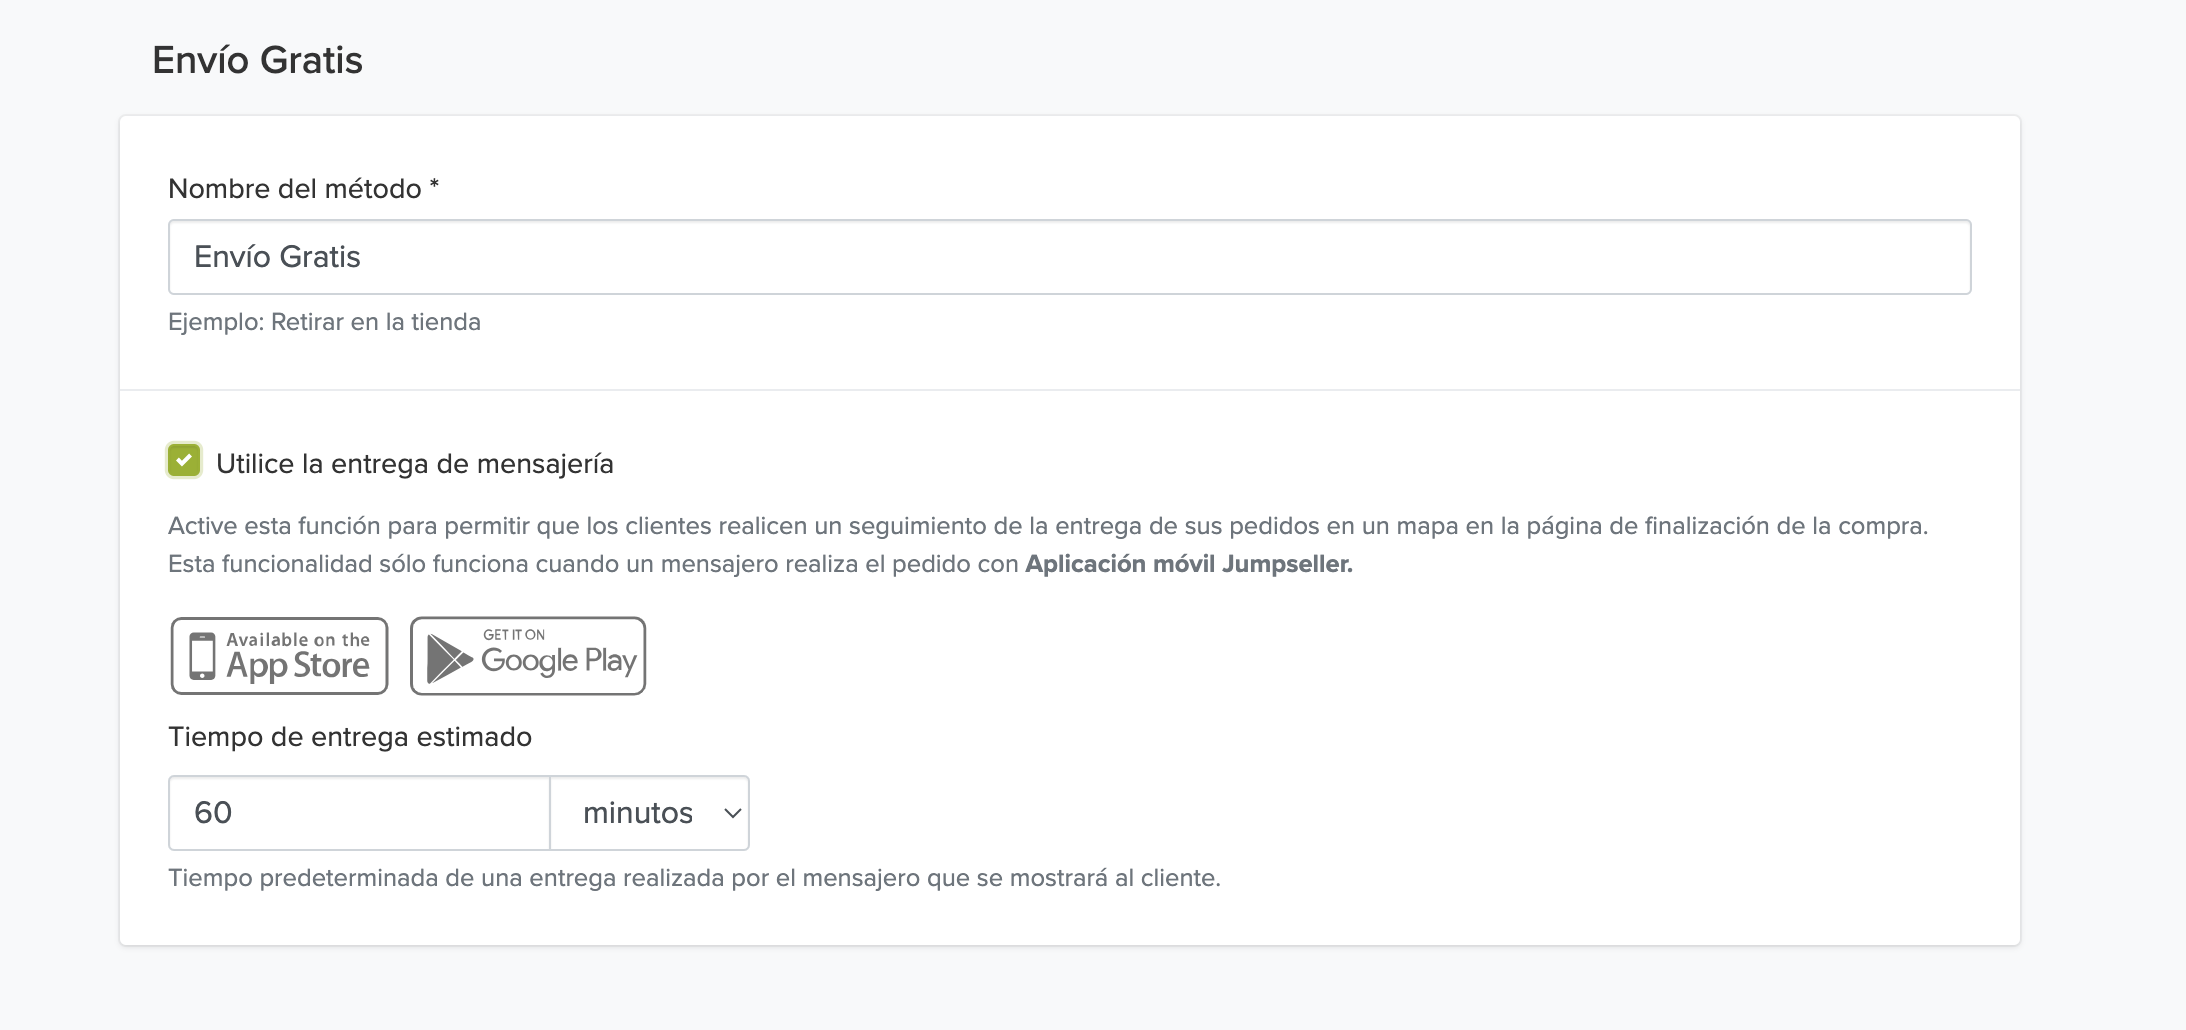Click the Active esta función description line
2186x1030 pixels.
pos(1047,526)
